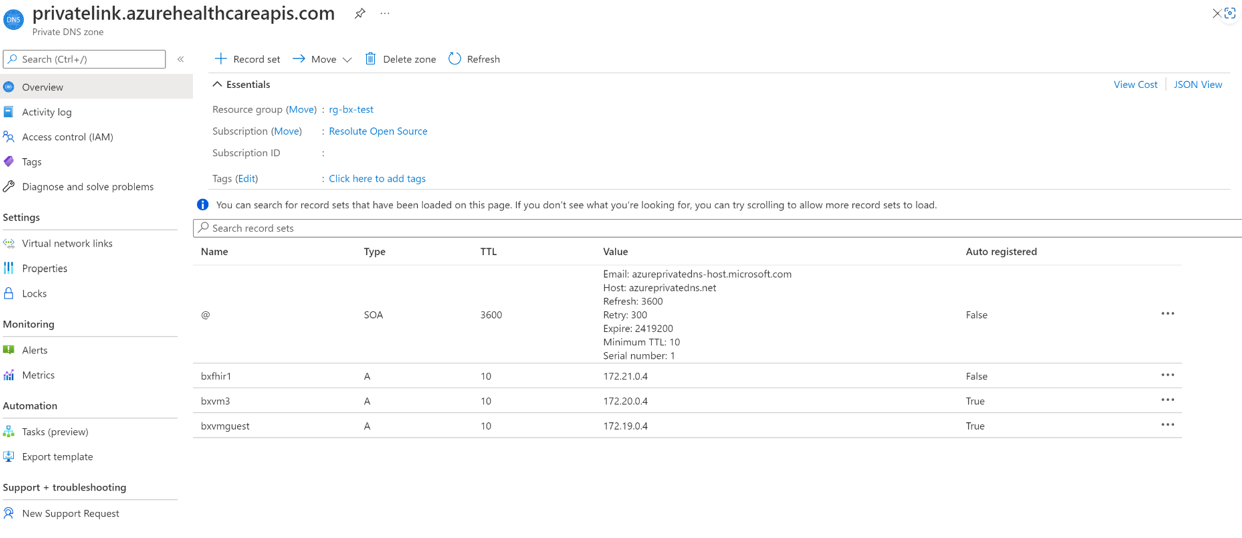Click here to add tags link
This screenshot has height=538, width=1242.
tap(377, 179)
